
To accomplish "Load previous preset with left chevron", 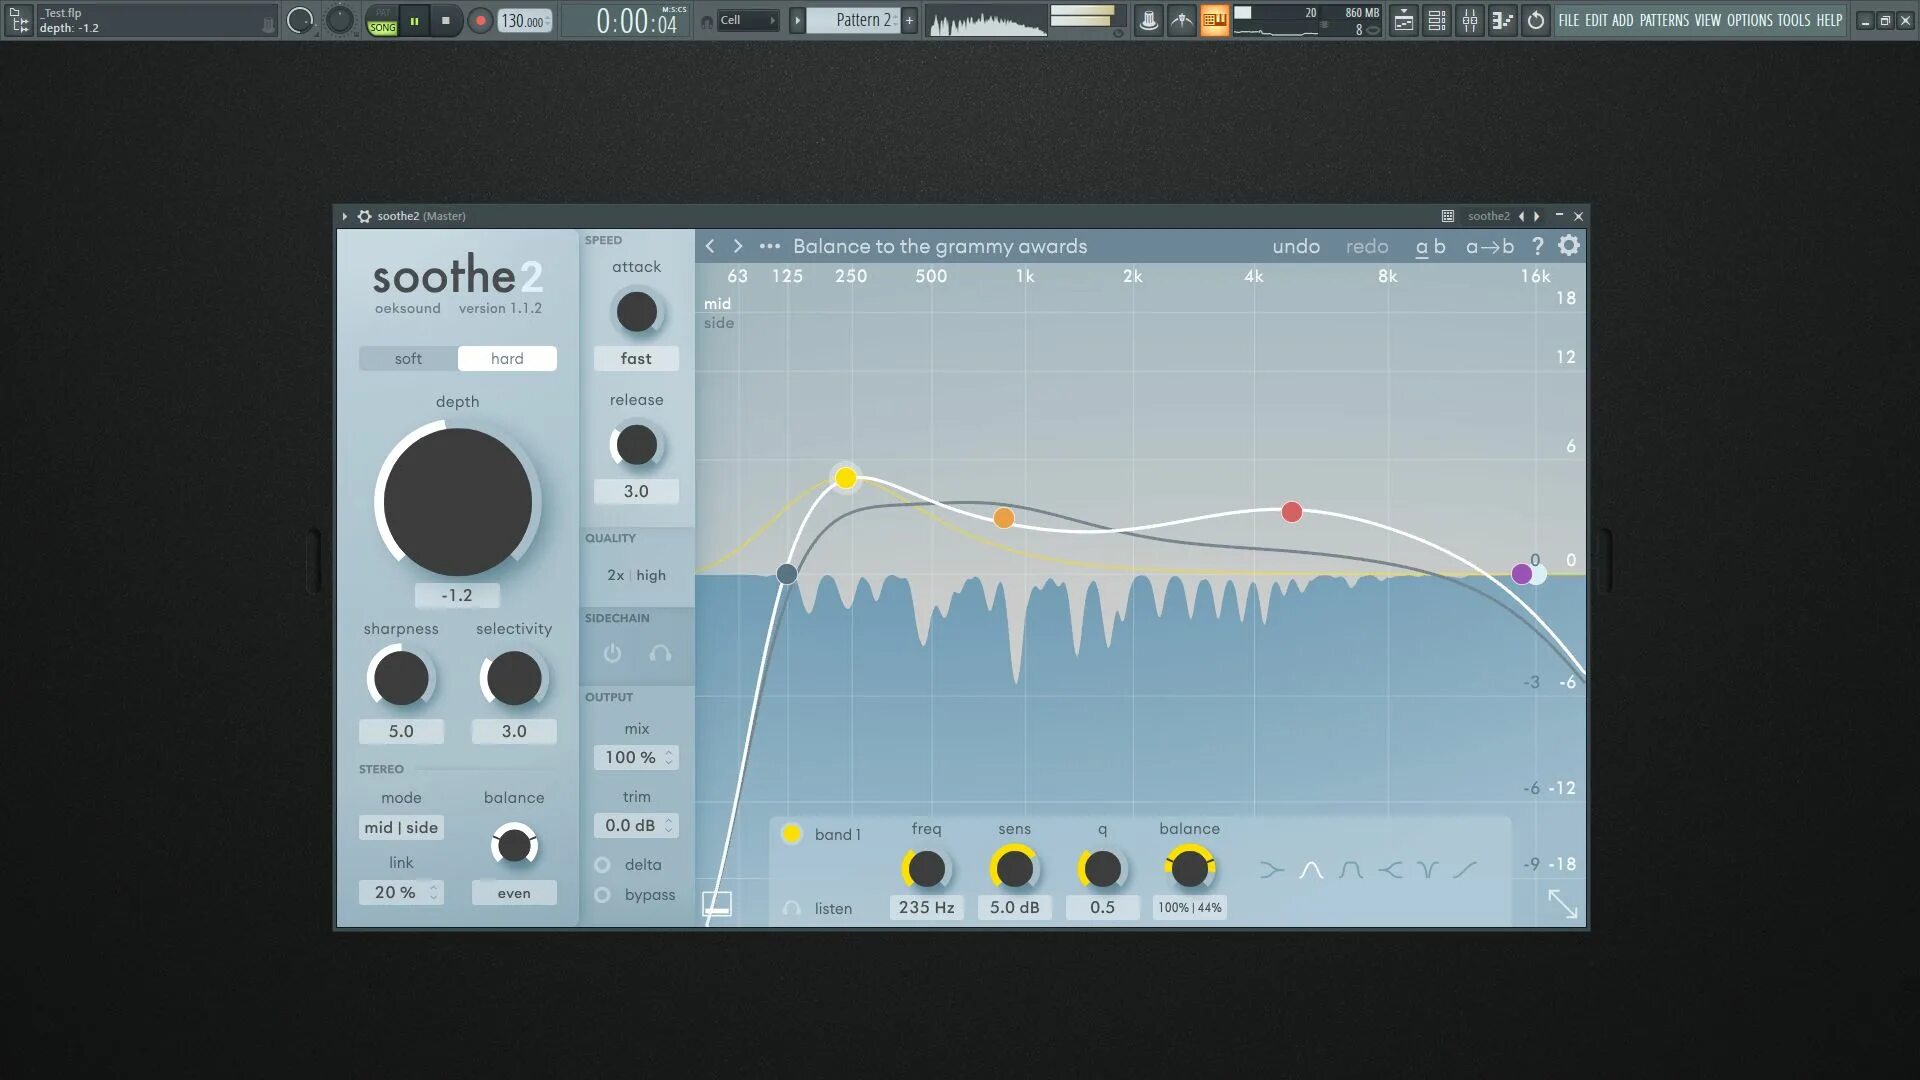I will [x=710, y=246].
